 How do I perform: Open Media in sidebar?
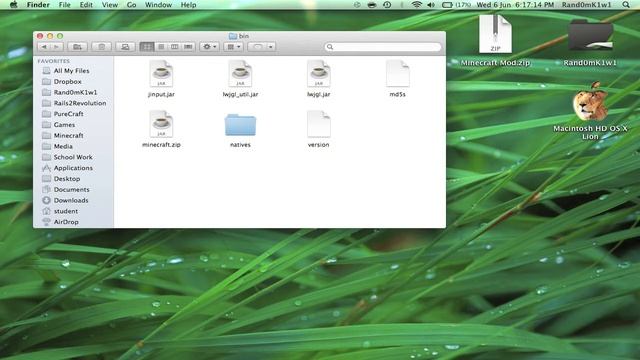63,147
